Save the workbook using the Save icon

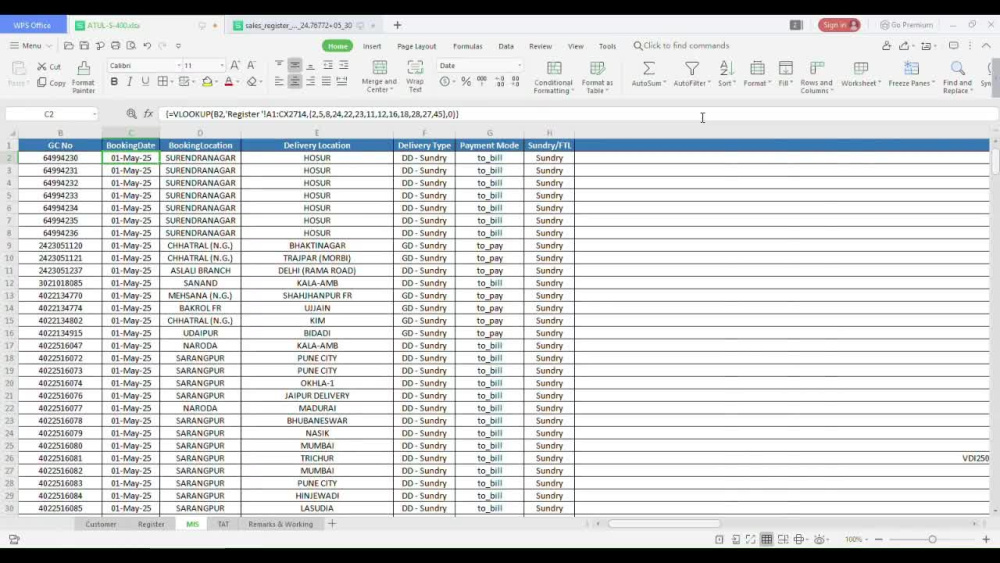coord(84,46)
